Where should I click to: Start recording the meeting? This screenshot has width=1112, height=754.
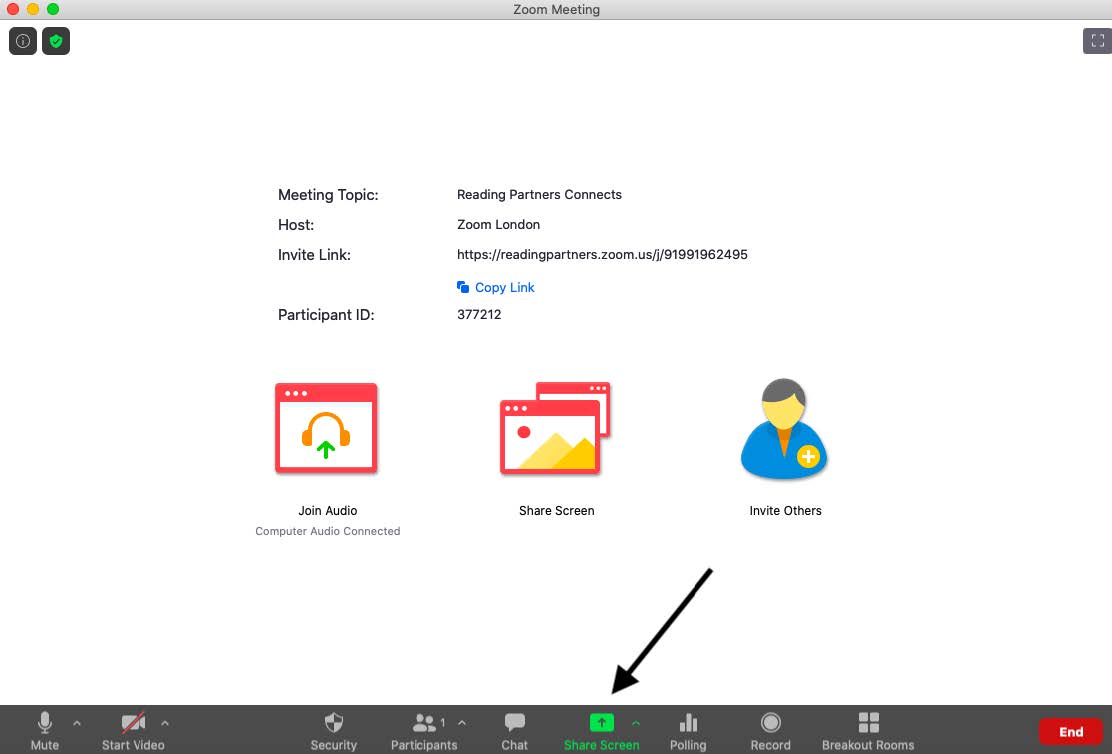770,731
